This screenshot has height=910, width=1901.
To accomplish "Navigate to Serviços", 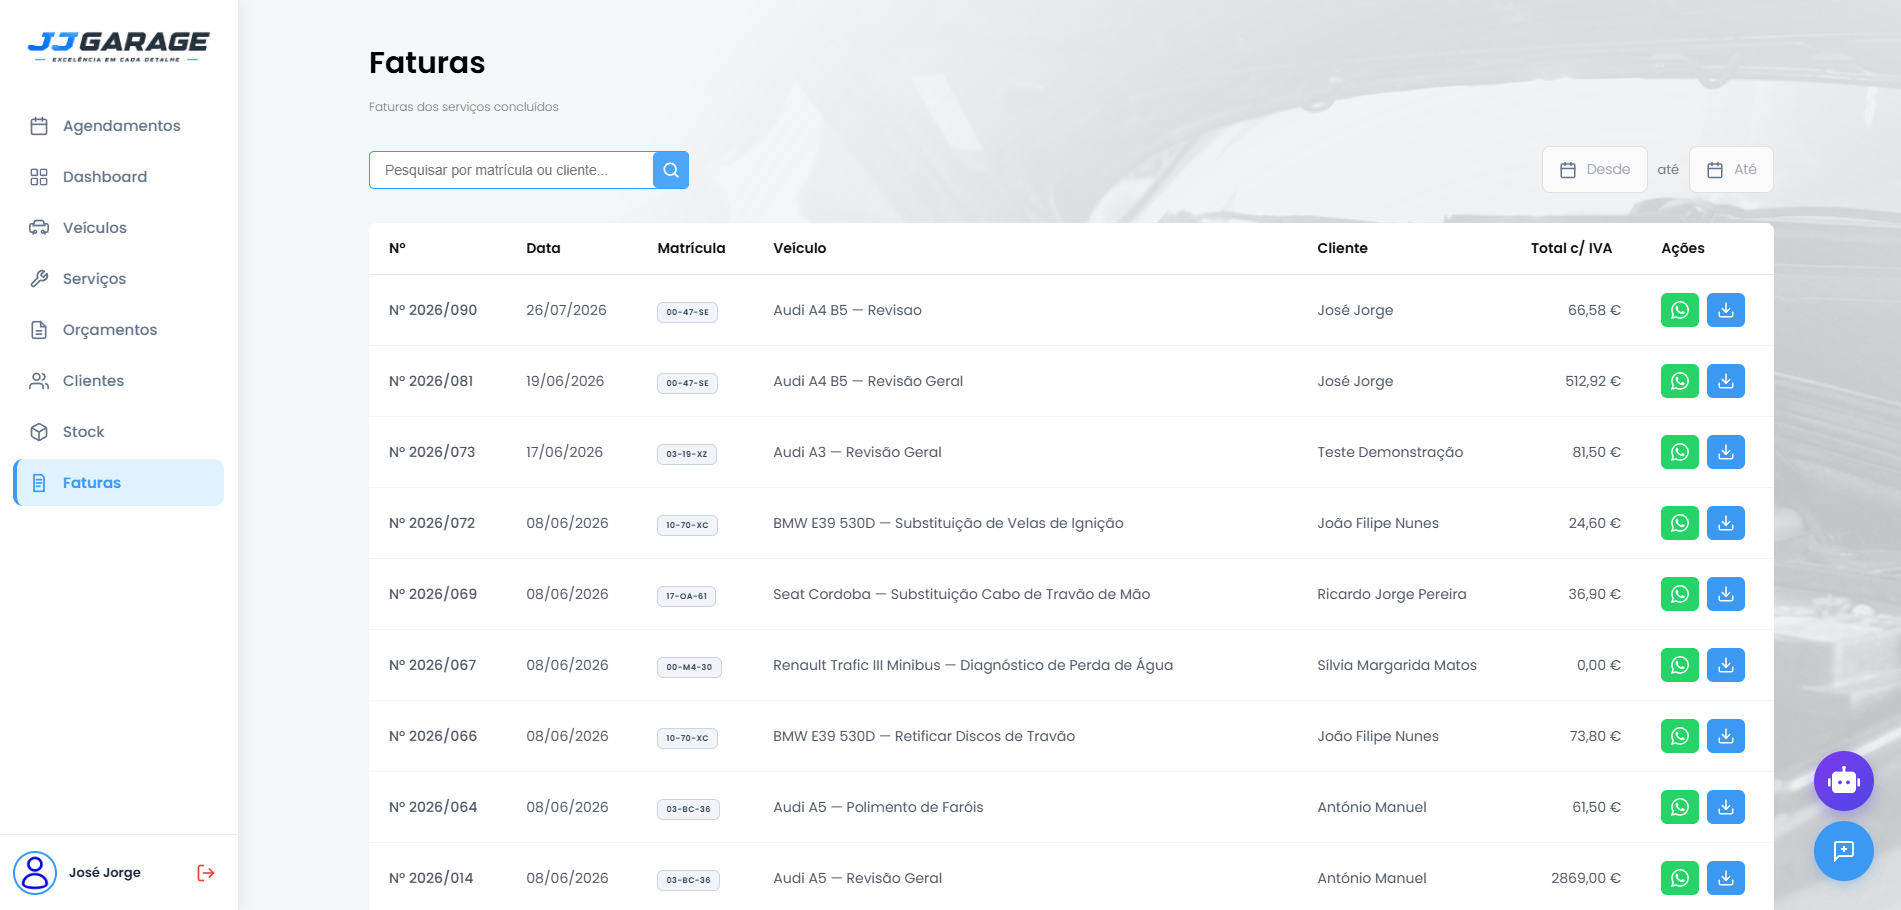I will [119, 279].
